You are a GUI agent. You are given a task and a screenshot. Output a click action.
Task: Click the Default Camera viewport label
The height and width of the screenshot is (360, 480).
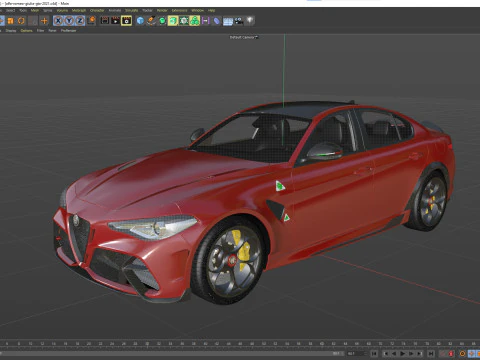tap(244, 37)
